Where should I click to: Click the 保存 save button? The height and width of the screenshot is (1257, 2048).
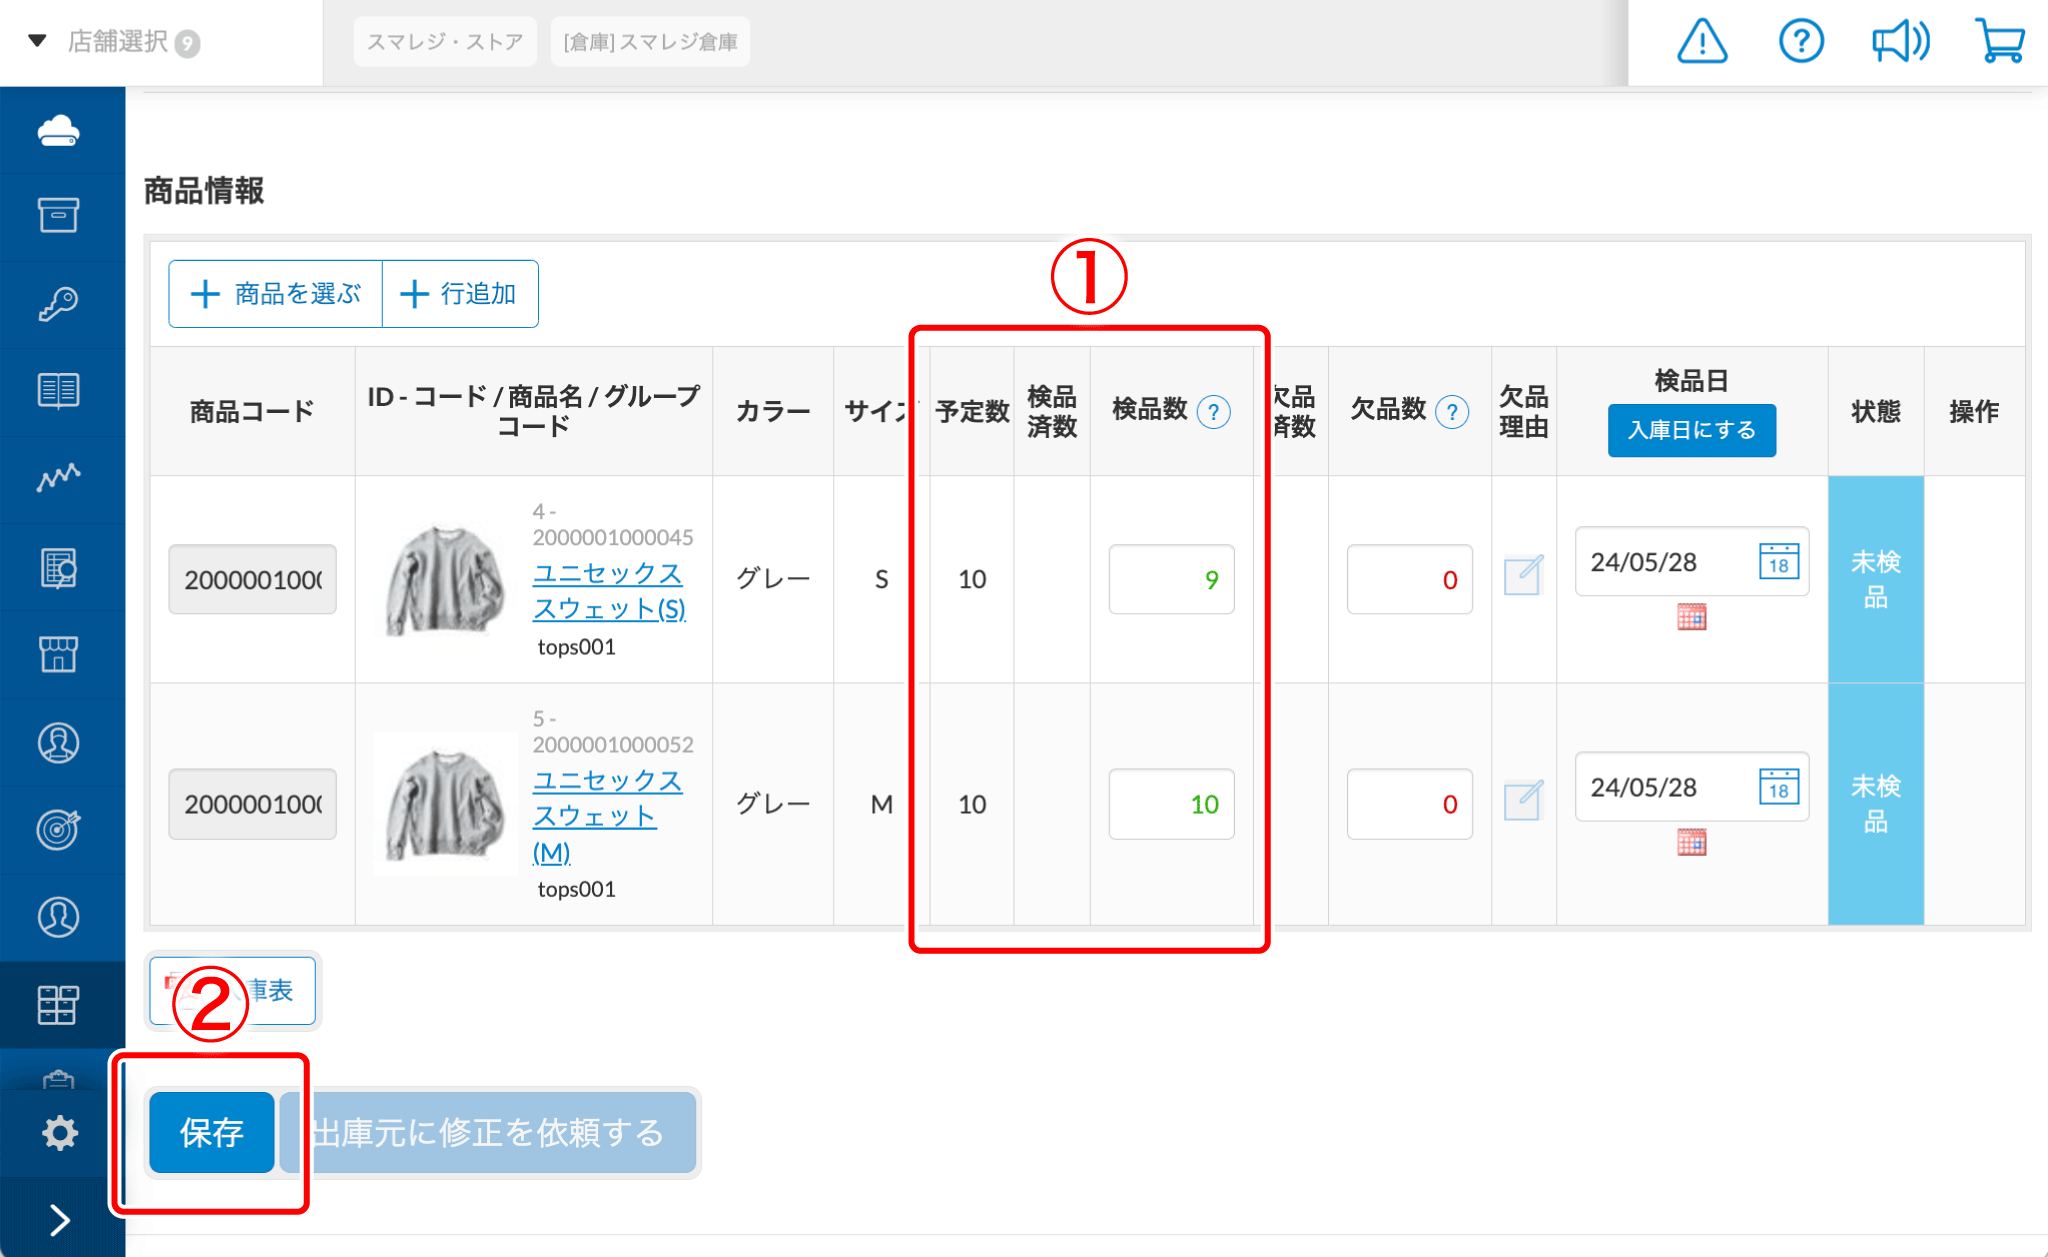[x=211, y=1131]
